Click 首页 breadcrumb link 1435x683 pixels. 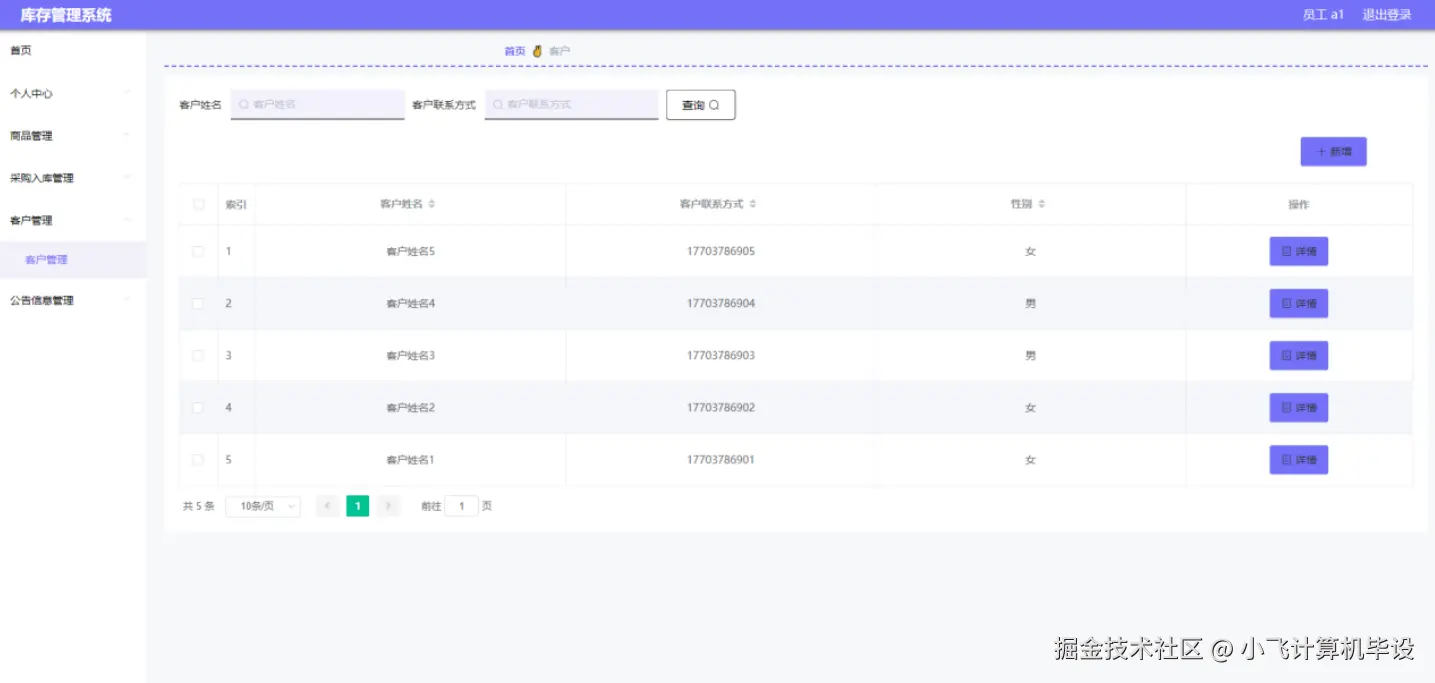pyautogui.click(x=514, y=51)
